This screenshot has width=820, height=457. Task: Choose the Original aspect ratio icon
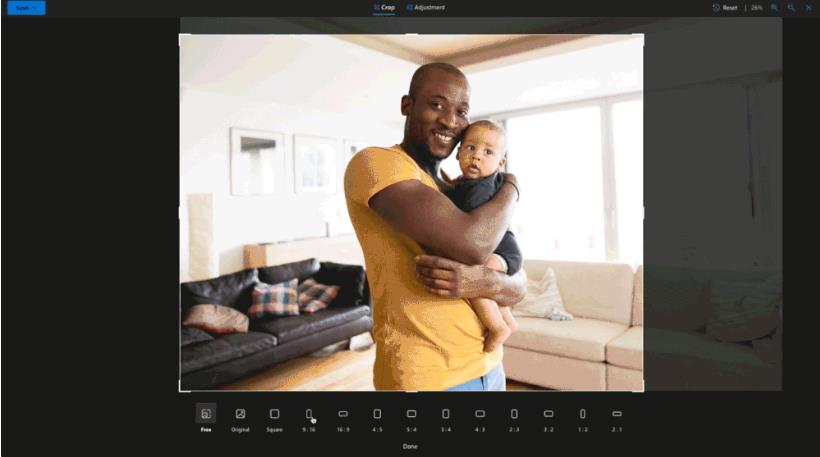(x=240, y=414)
